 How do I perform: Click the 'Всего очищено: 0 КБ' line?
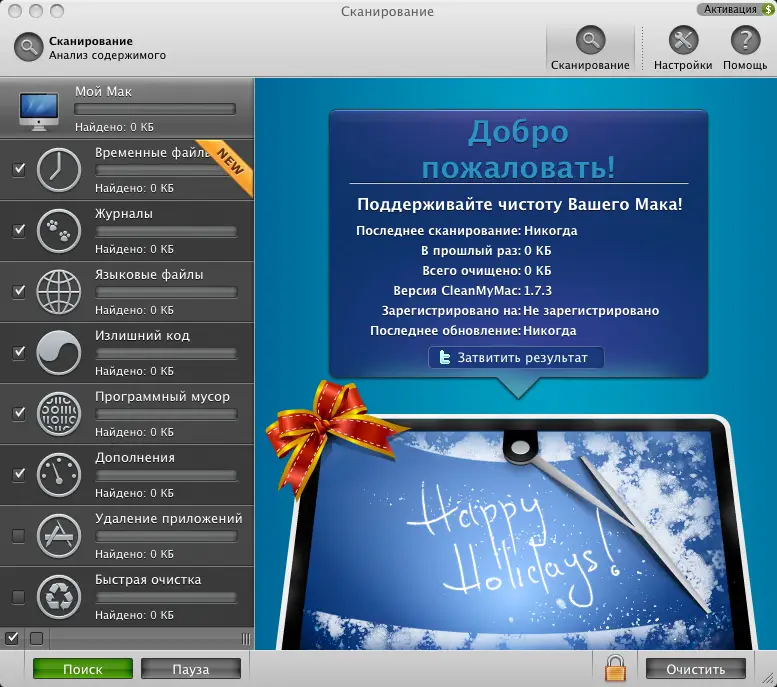click(x=487, y=271)
